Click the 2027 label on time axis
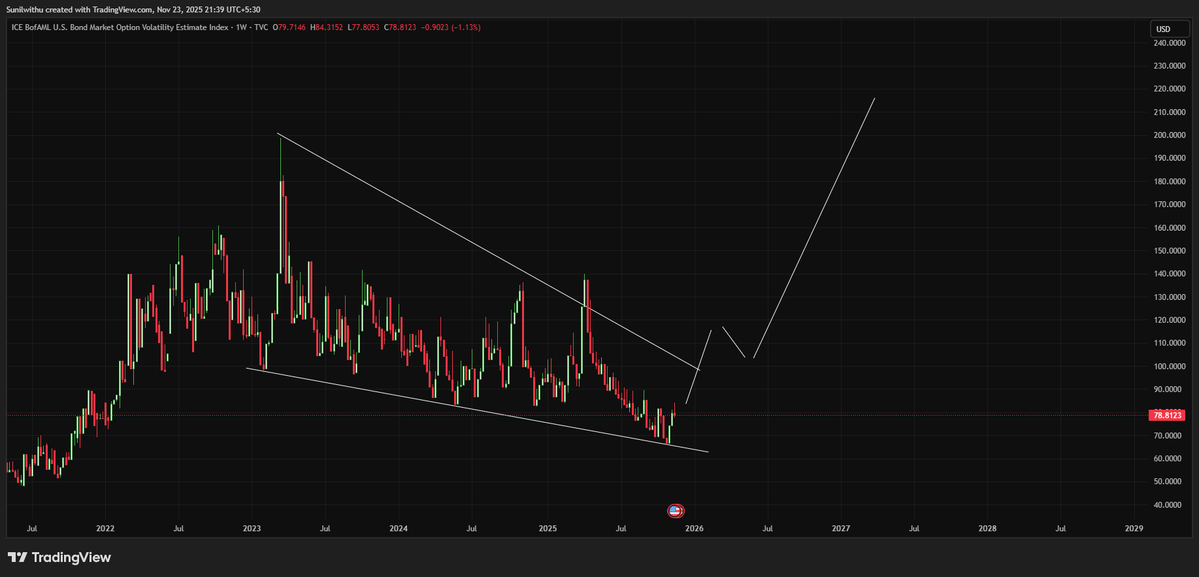The image size is (1199, 577). pyautogui.click(x=840, y=528)
